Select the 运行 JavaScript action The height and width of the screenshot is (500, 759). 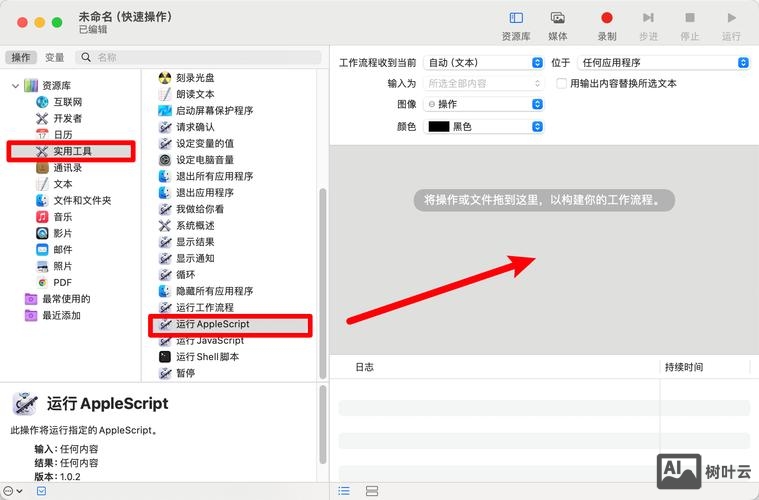coord(201,341)
